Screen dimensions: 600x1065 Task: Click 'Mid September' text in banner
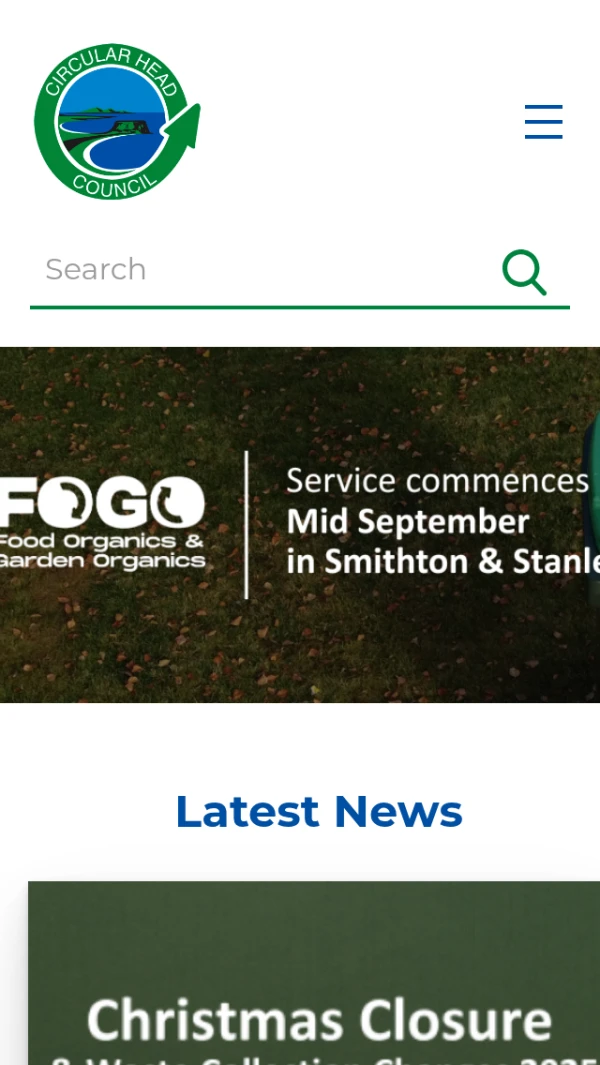point(408,522)
